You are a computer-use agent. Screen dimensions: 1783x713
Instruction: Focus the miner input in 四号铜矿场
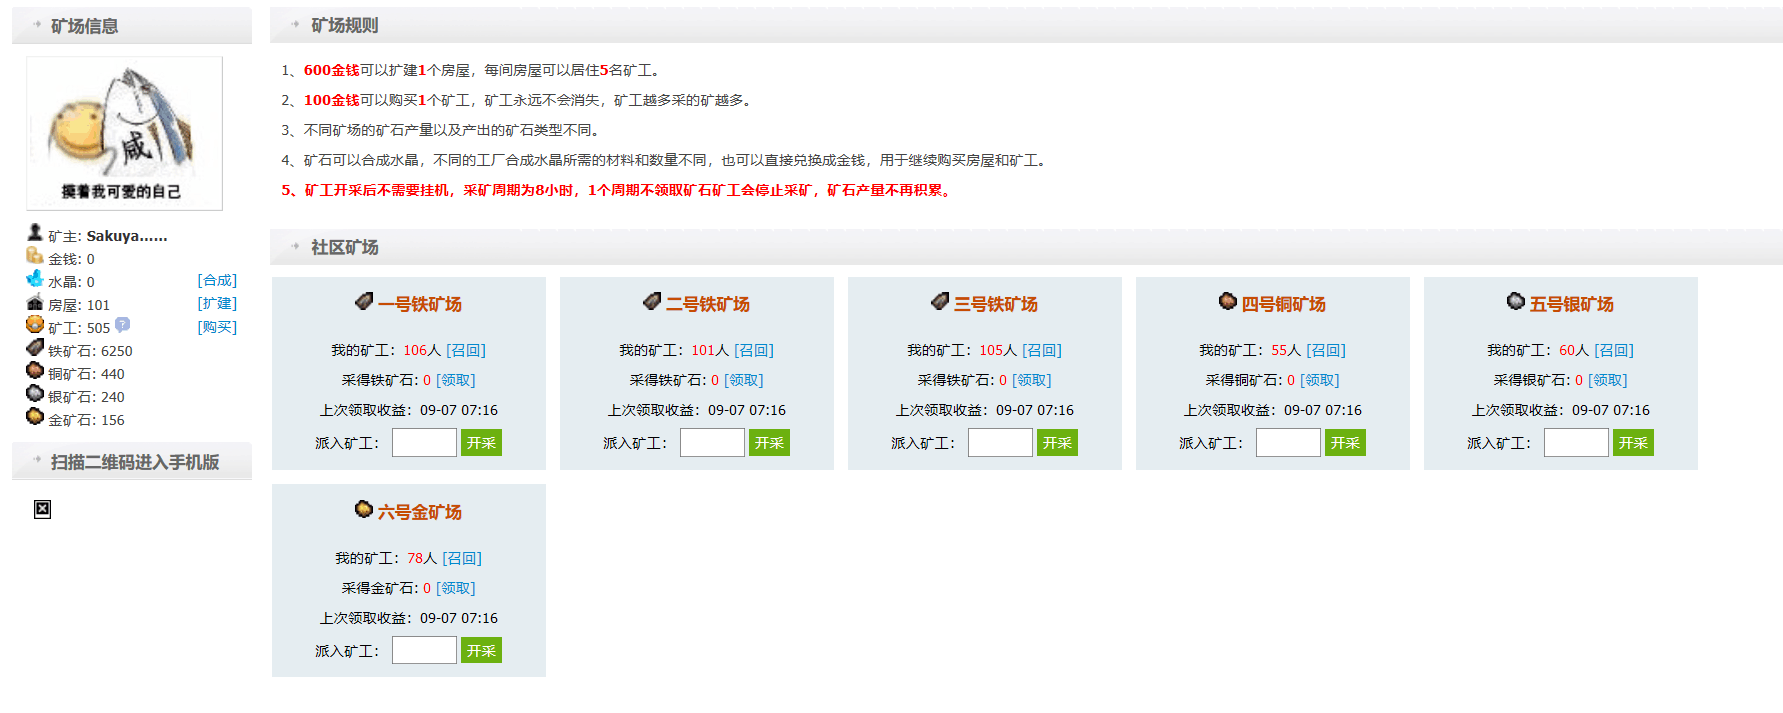pyautogui.click(x=1288, y=442)
